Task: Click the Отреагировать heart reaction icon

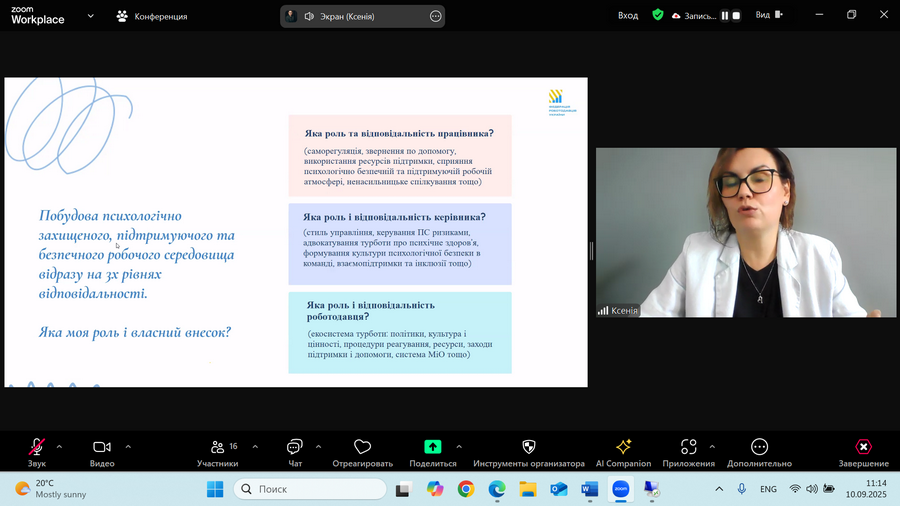Action: tap(362, 447)
